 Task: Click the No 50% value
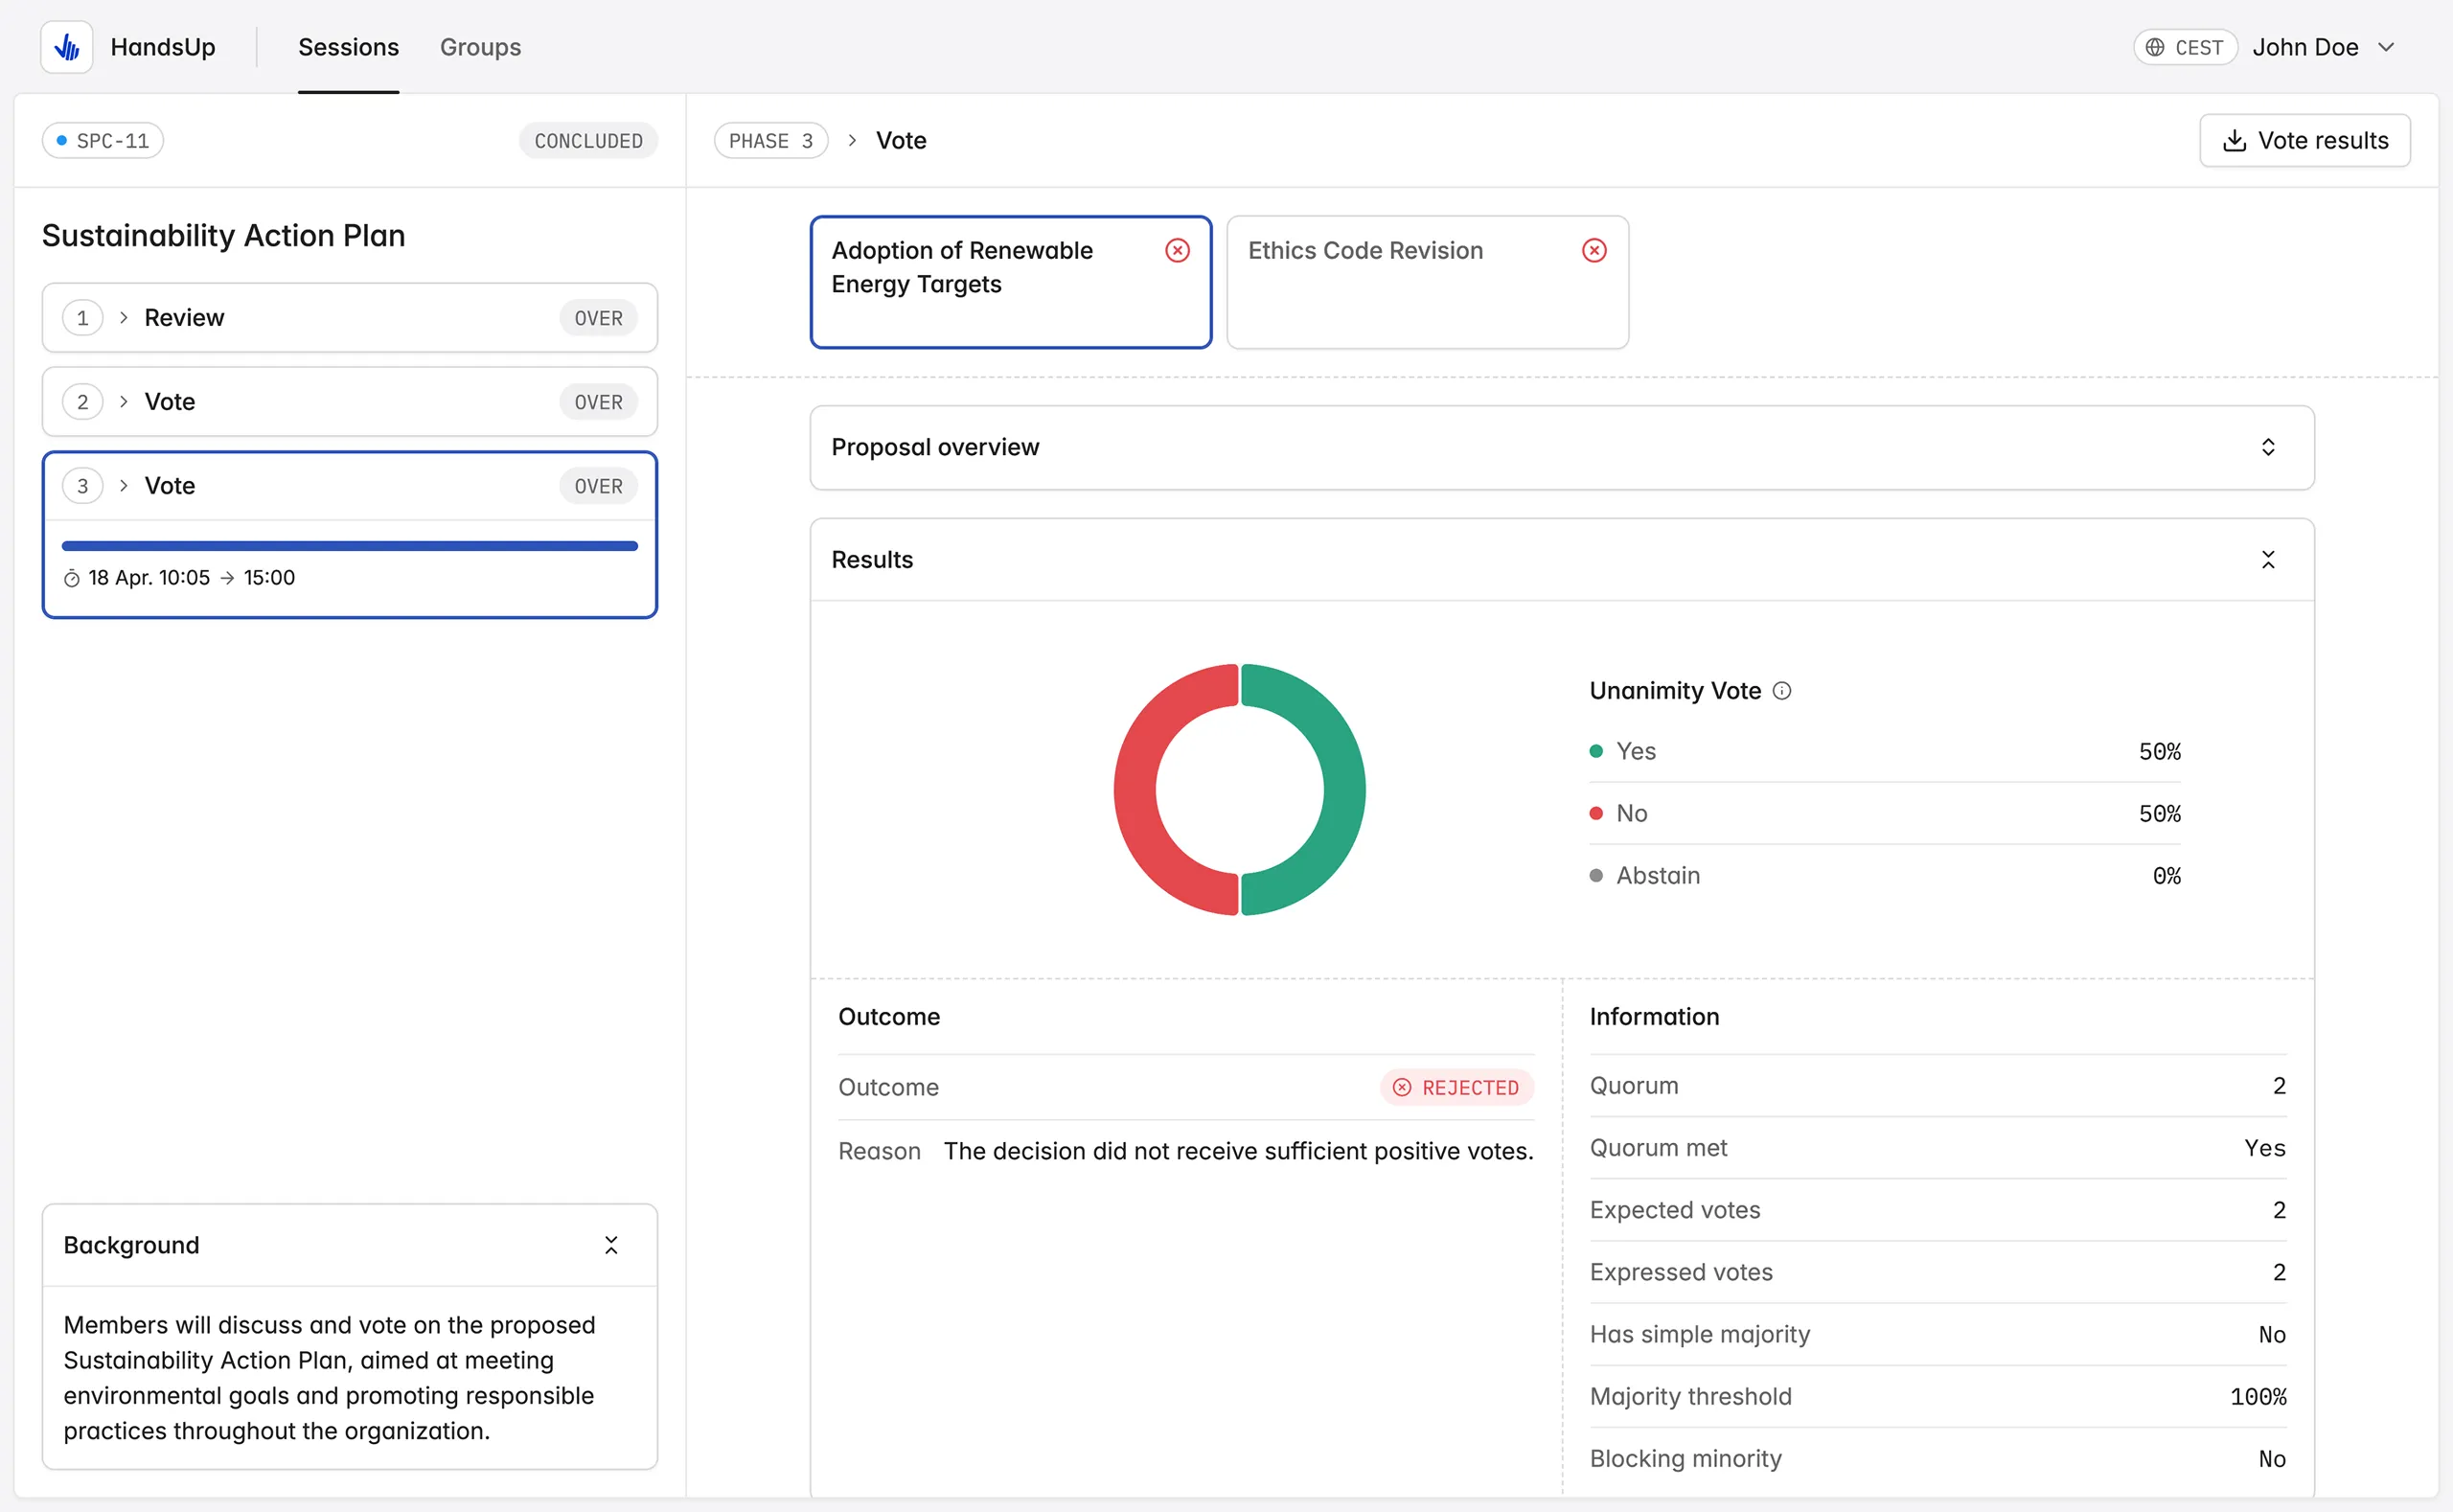pyautogui.click(x=2160, y=813)
